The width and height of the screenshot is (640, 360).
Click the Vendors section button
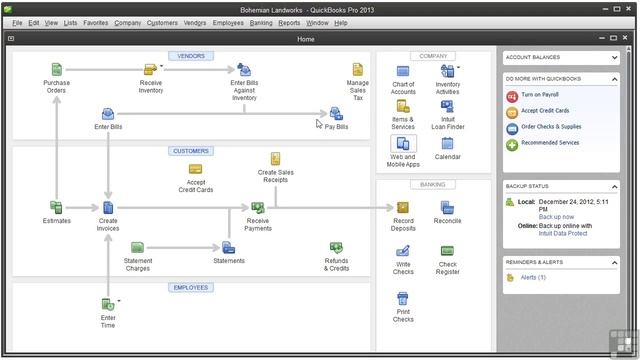191,56
